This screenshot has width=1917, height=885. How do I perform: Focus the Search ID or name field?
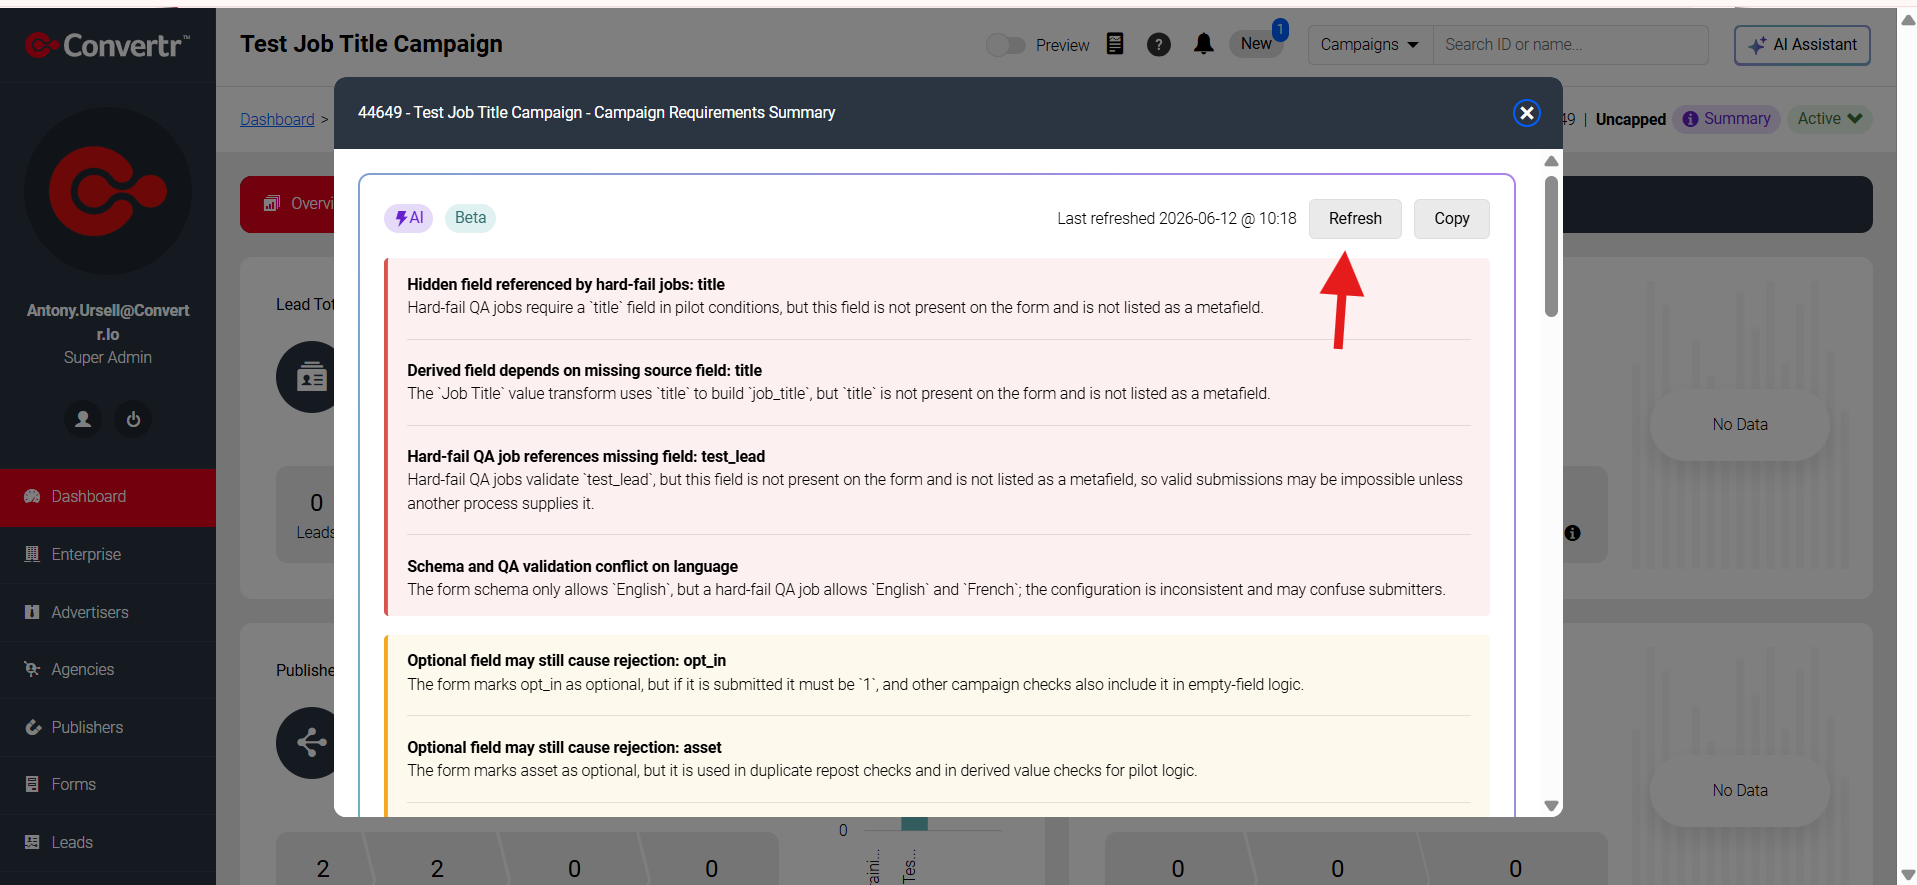1570,45
